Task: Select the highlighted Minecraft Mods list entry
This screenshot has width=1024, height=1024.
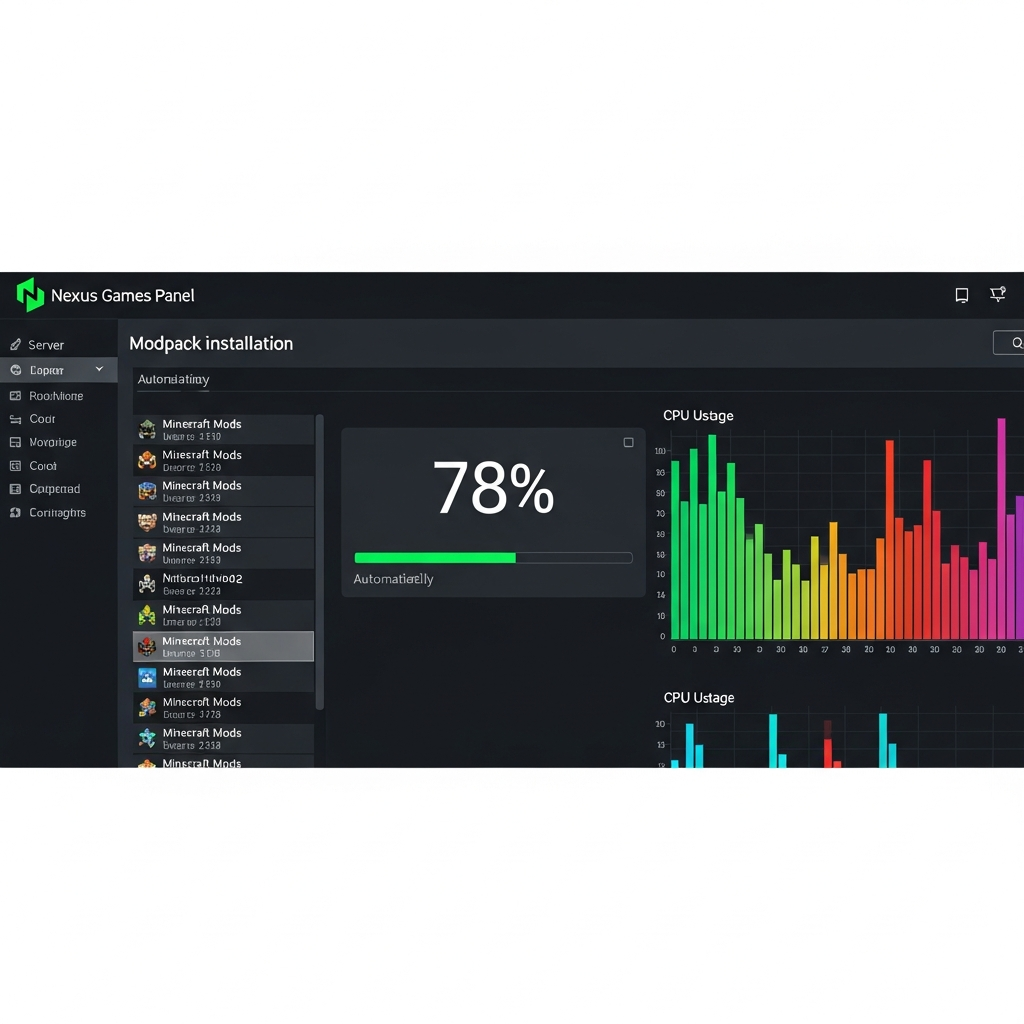Action: coord(223,647)
